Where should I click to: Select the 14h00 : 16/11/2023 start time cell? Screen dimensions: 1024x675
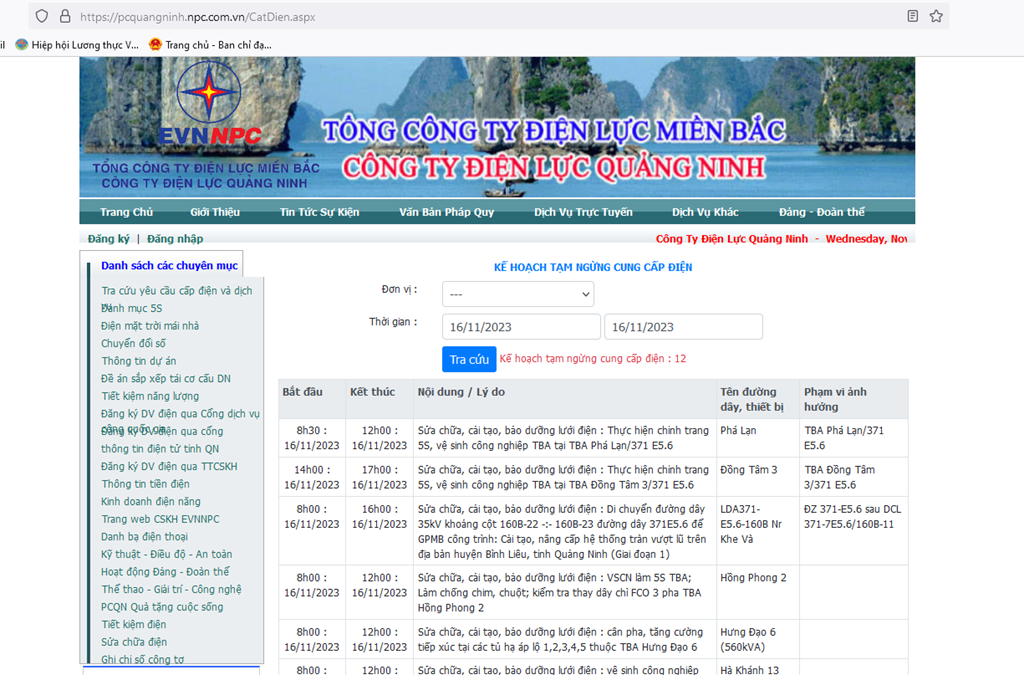[x=312, y=477]
